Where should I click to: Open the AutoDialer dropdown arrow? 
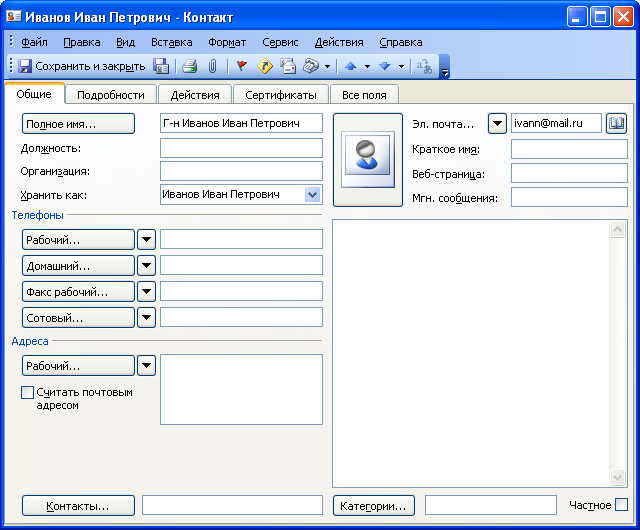327,67
